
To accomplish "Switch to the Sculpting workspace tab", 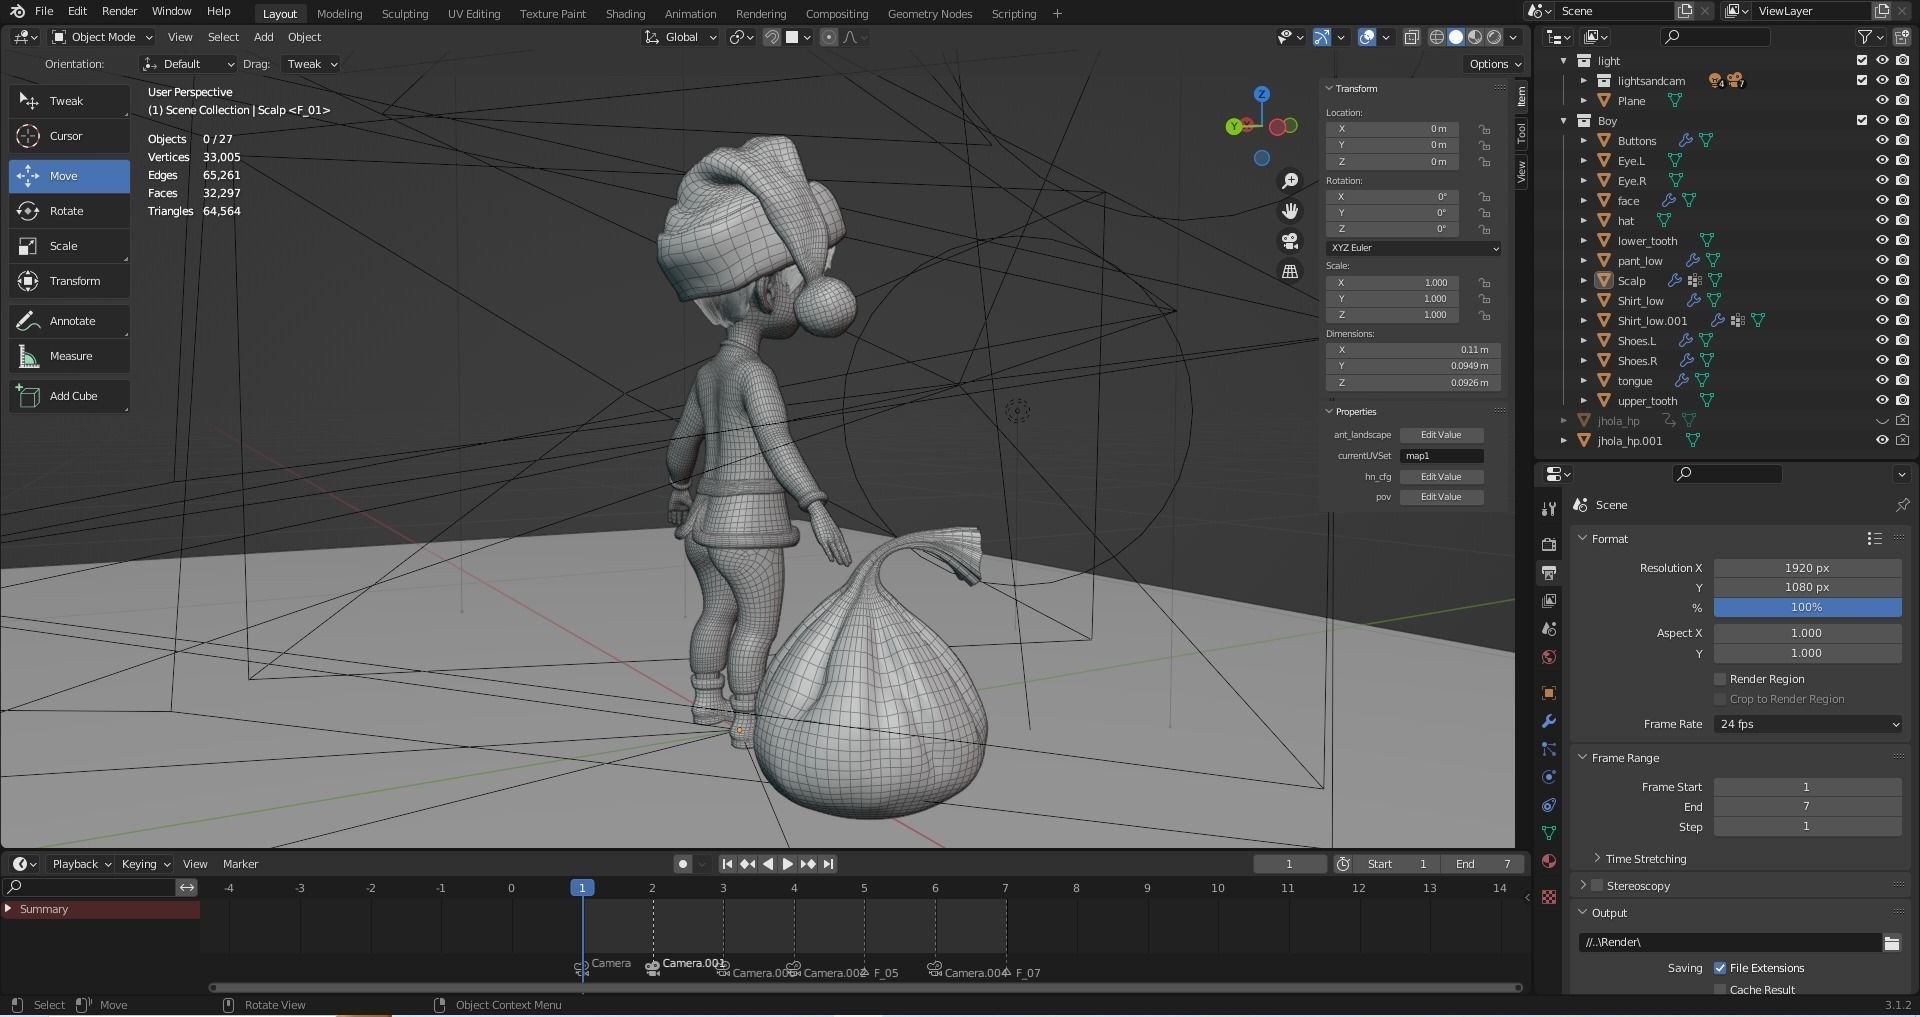I will (x=404, y=14).
